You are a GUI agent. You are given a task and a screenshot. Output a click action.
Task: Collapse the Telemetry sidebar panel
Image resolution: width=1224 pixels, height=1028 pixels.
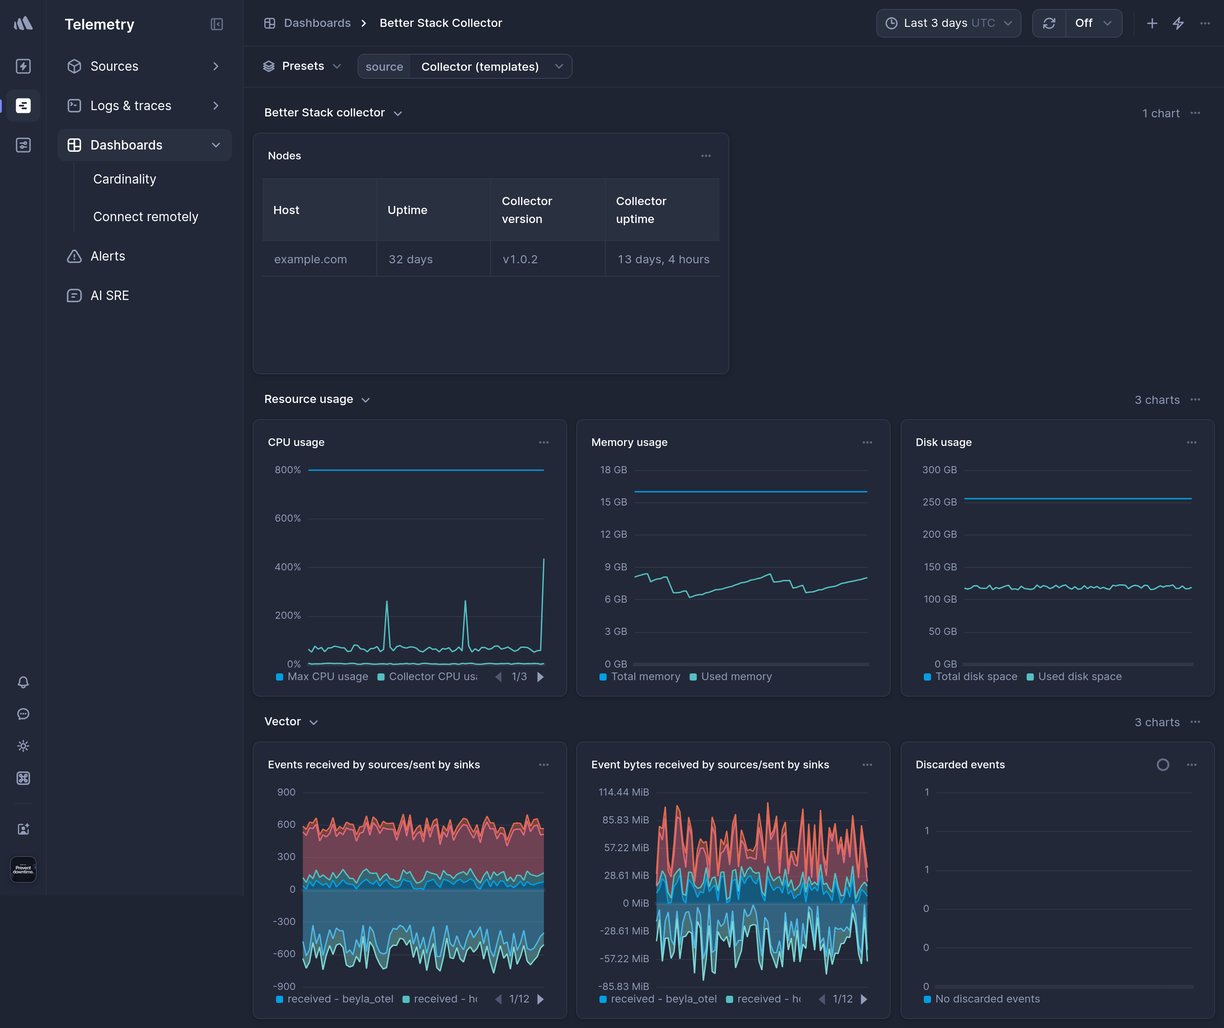coord(217,24)
